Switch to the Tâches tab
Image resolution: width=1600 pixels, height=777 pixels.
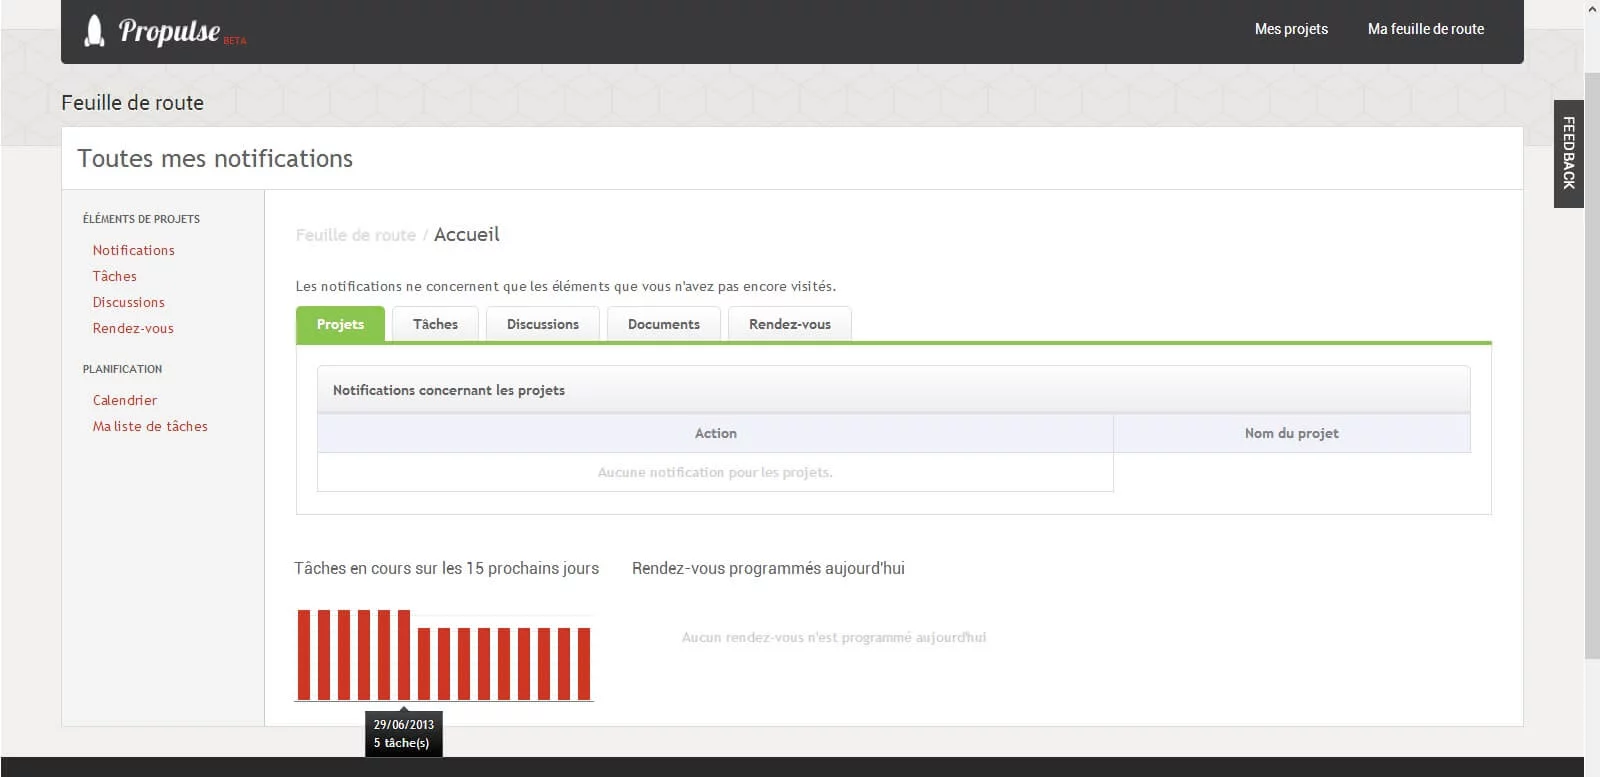pyautogui.click(x=435, y=324)
